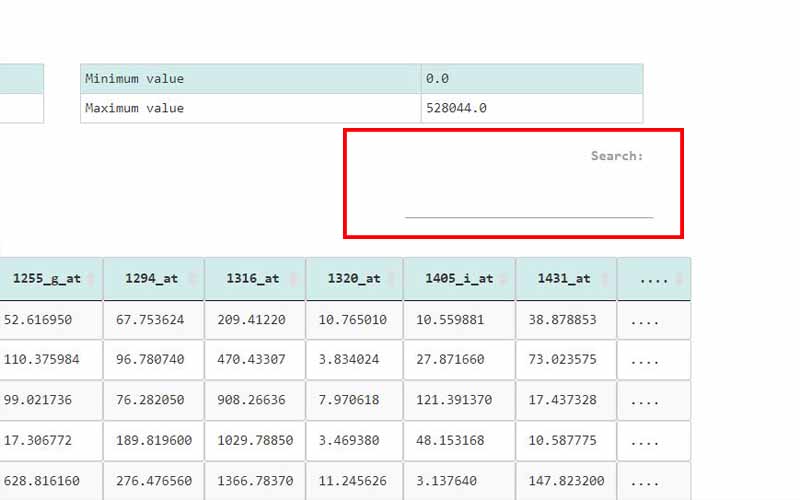Click the Minimum value label cell
The image size is (800, 500).
(250, 79)
